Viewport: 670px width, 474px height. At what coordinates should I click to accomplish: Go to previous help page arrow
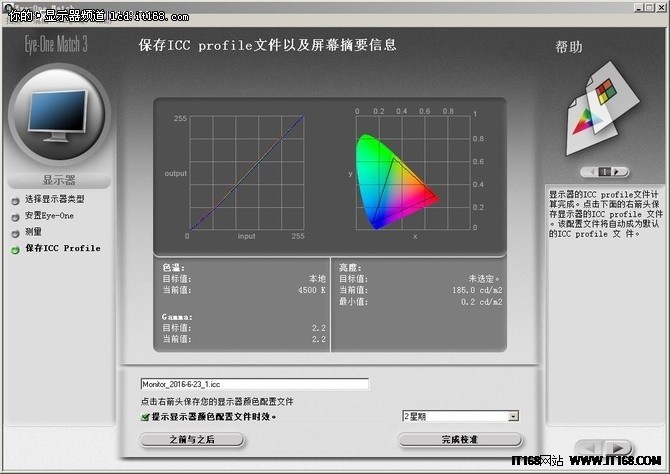pos(591,172)
